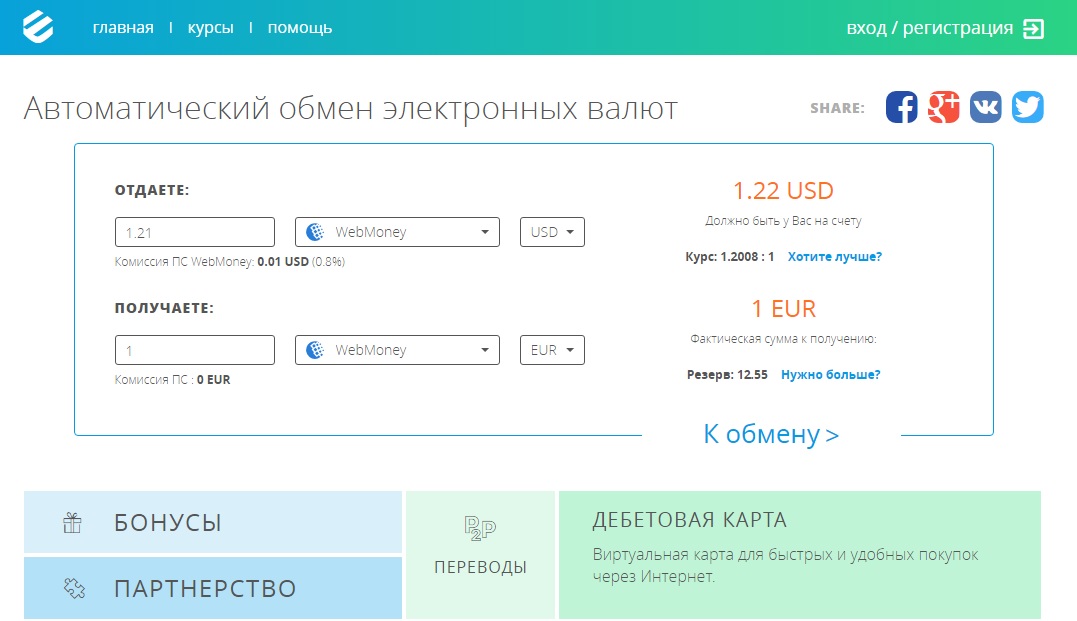
Task: Open the login/registration arrow icon
Action: (x=1033, y=28)
